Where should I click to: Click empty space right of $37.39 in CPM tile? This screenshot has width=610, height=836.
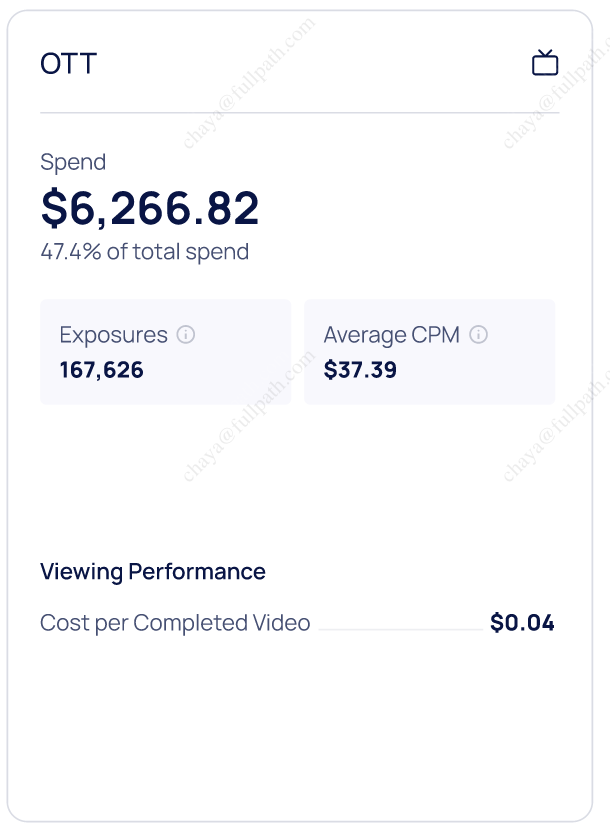pyautogui.click(x=480, y=372)
